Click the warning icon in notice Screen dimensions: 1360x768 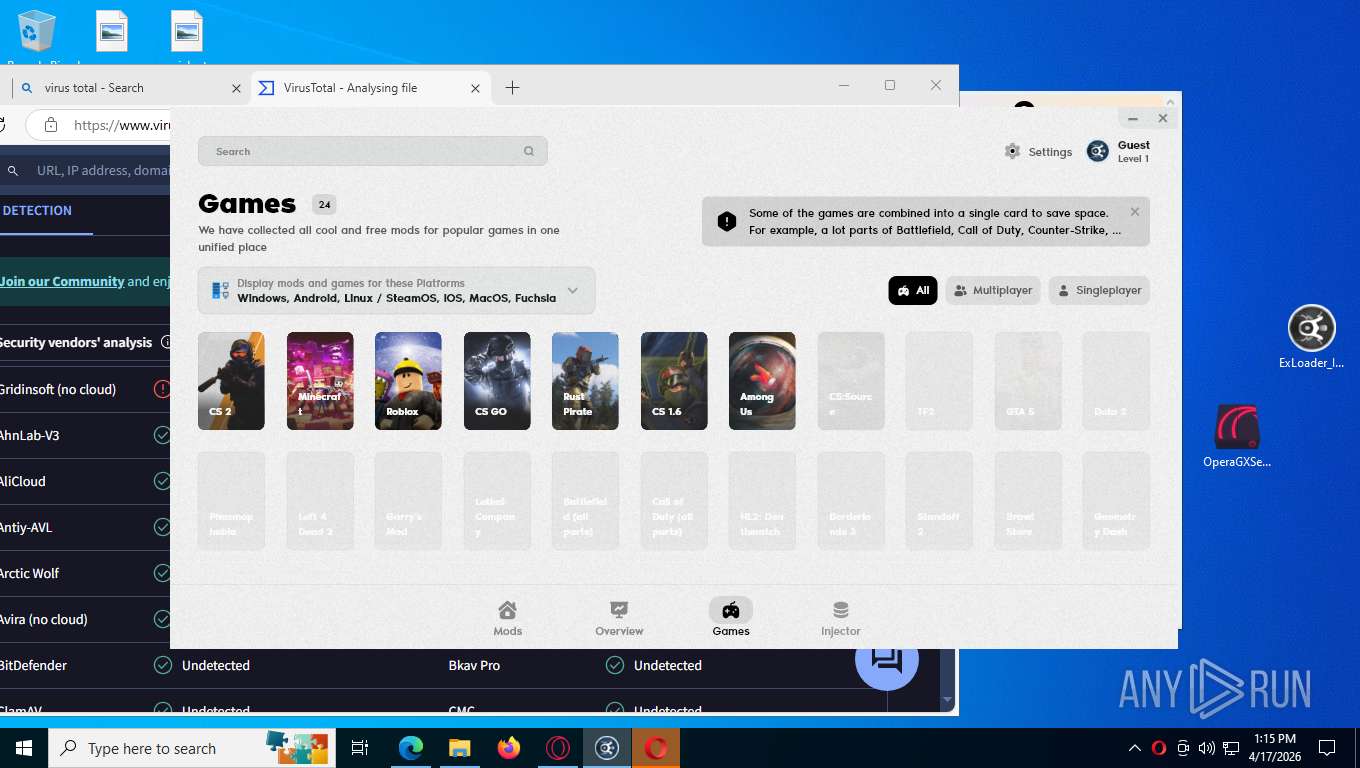(x=727, y=221)
